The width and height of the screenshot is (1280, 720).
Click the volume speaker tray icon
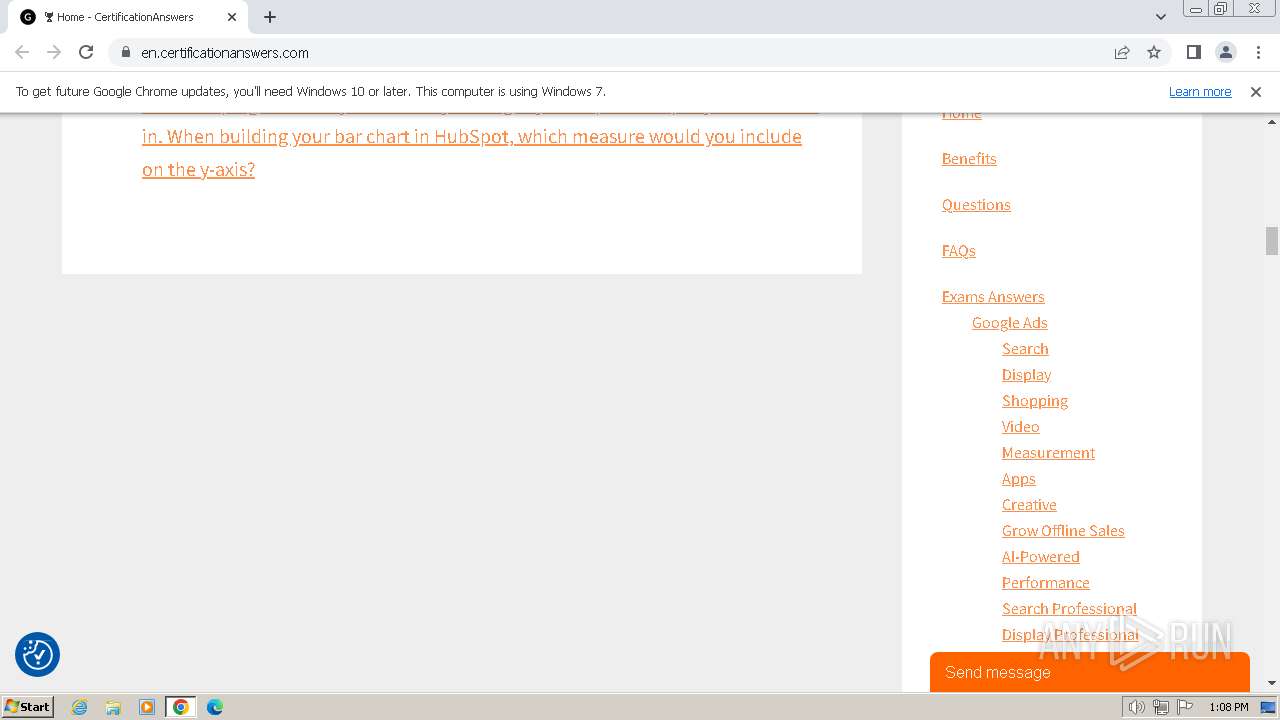[x=1136, y=707]
